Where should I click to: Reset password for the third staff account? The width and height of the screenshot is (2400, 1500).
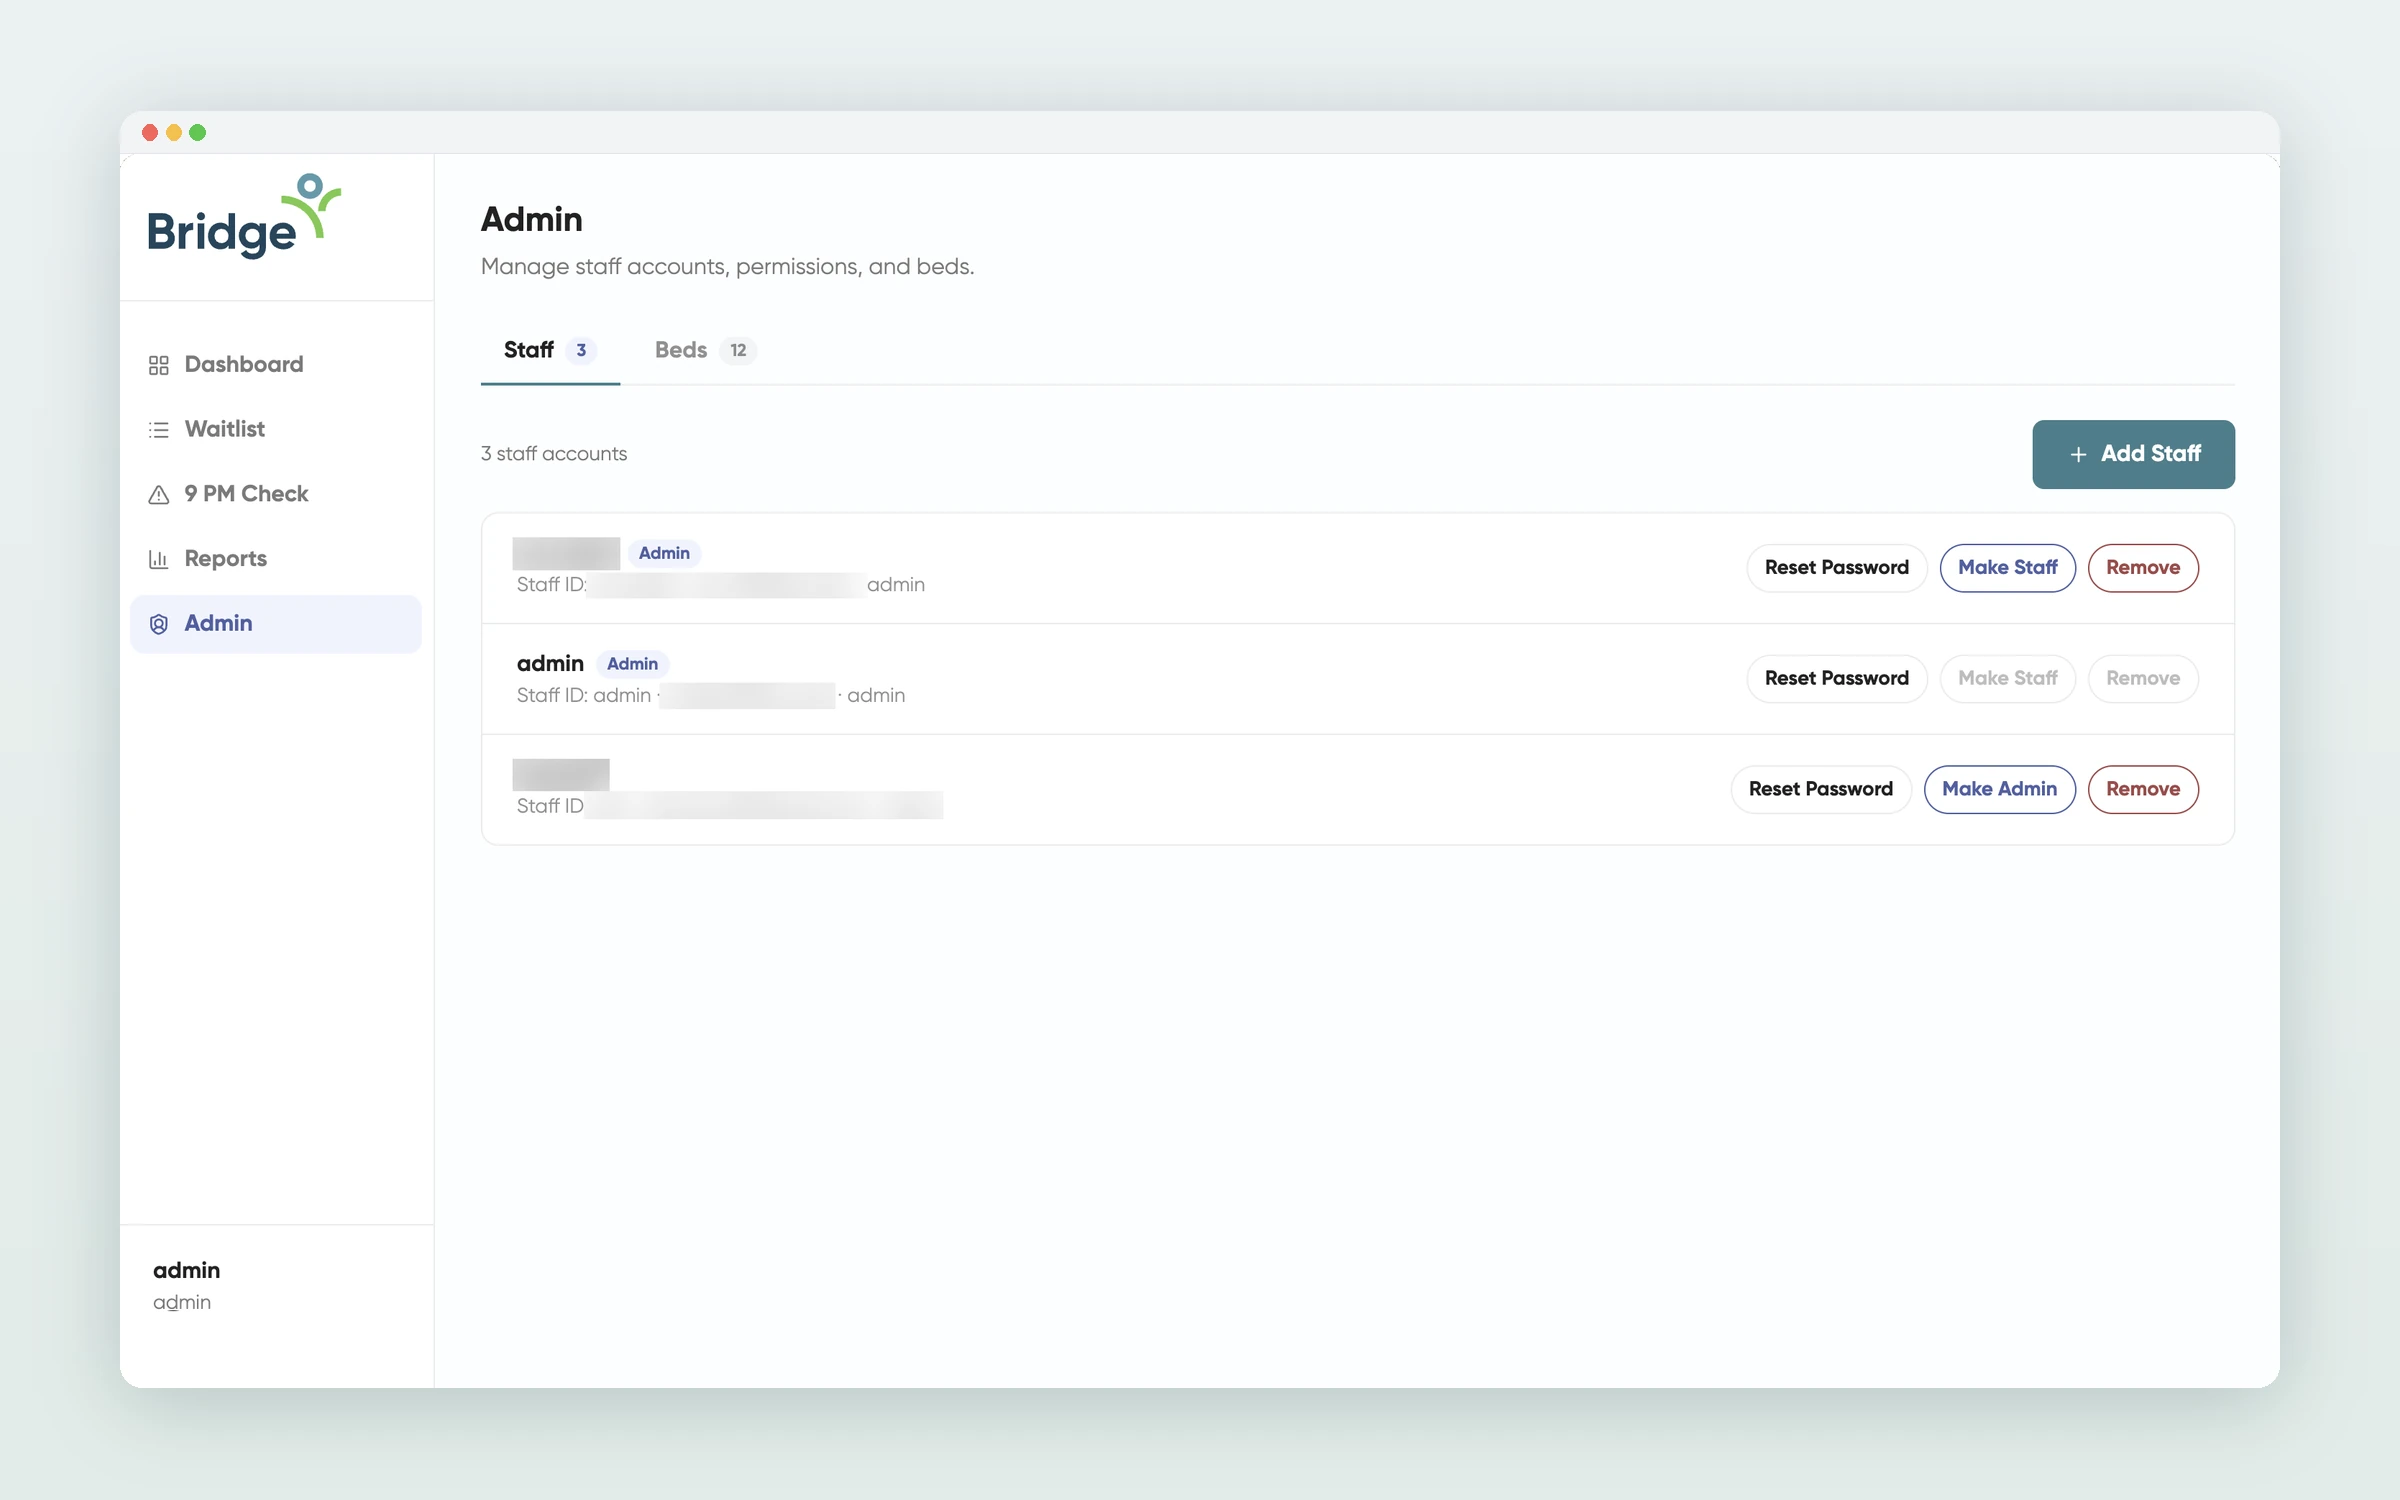[x=1820, y=790]
